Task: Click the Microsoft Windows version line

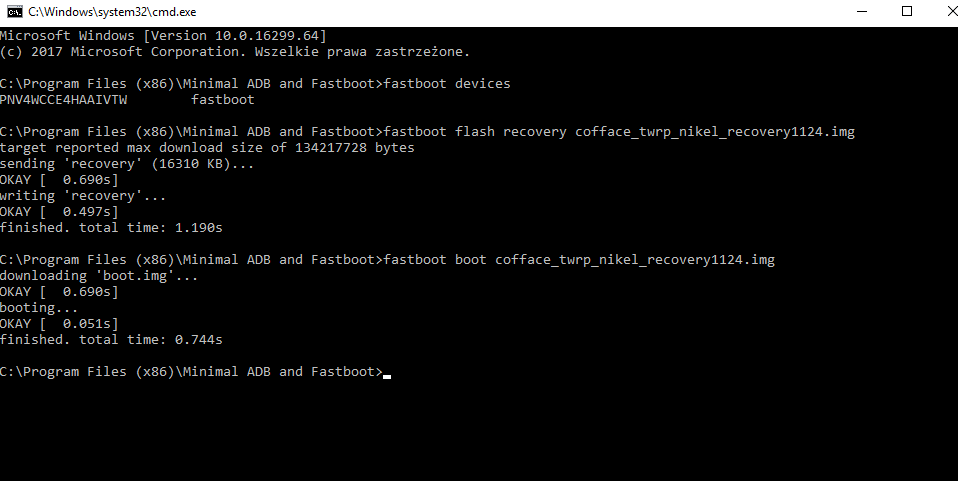Action: tap(163, 35)
